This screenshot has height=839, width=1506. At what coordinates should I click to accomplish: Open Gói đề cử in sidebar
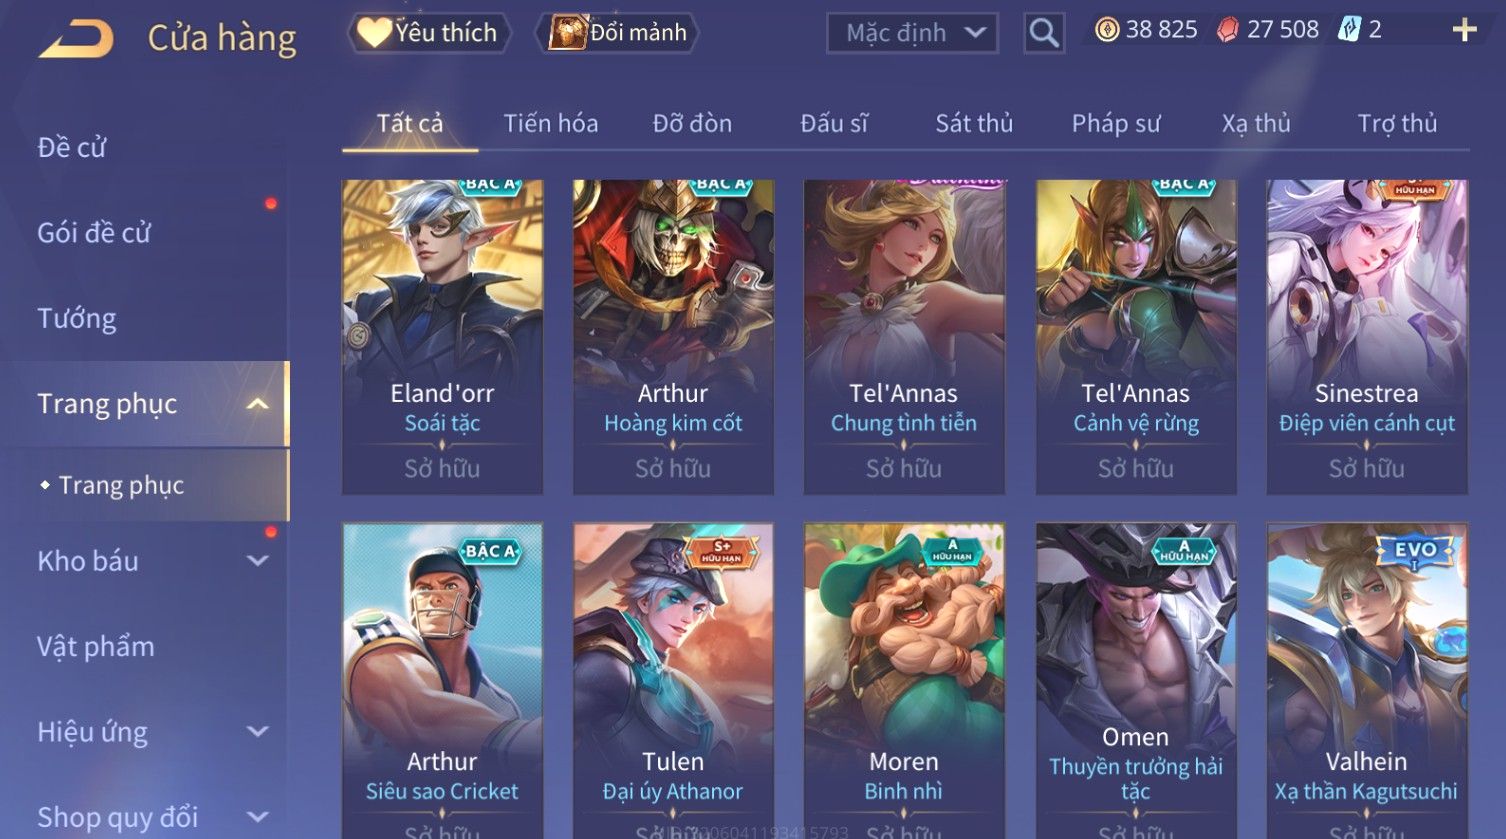click(x=94, y=233)
